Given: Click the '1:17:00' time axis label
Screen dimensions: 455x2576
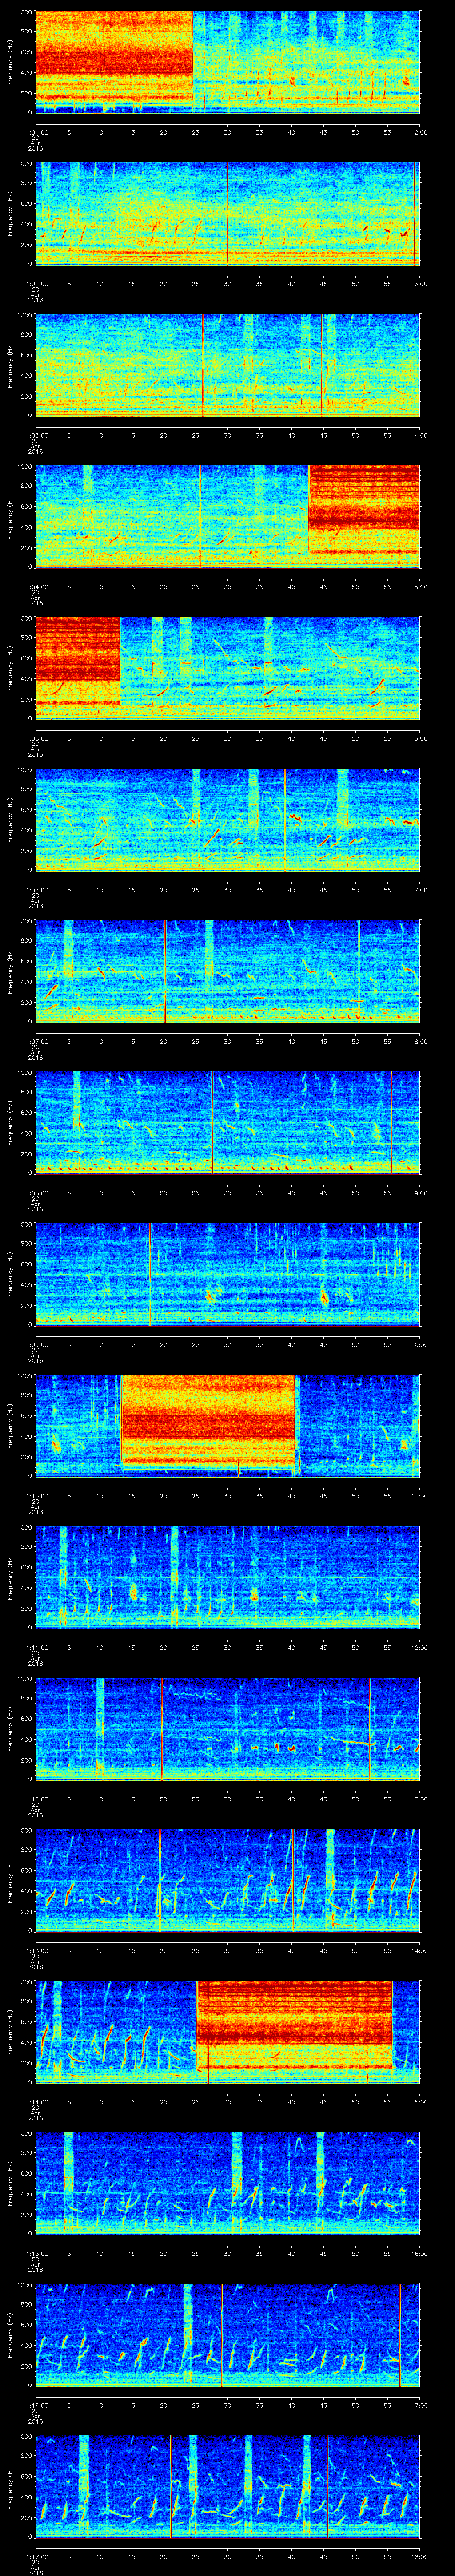Looking at the screenshot, I should (36, 2556).
